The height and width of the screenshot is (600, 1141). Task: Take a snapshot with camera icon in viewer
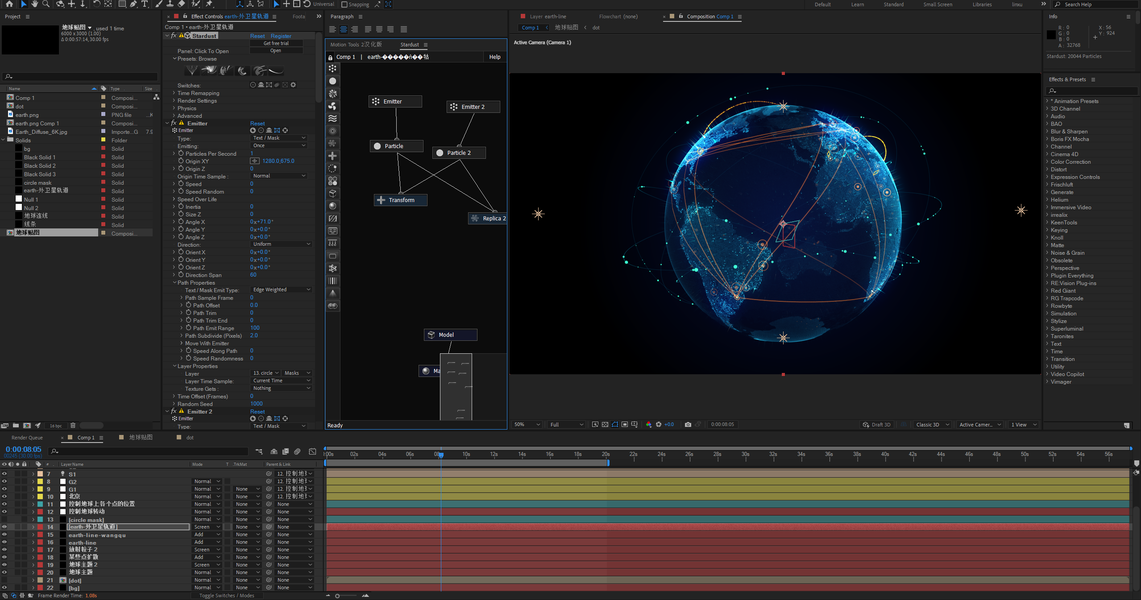pos(688,424)
